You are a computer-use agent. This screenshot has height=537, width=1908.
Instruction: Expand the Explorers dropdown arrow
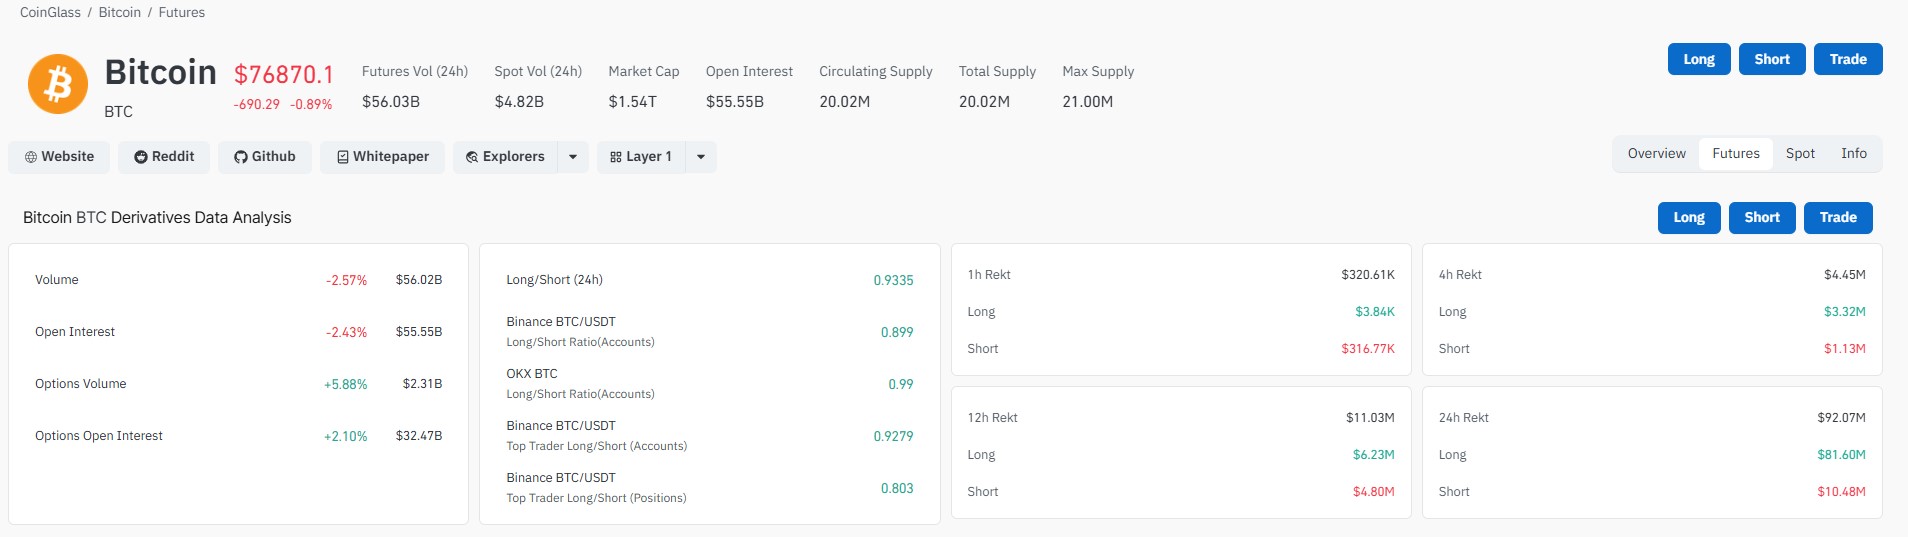573,157
